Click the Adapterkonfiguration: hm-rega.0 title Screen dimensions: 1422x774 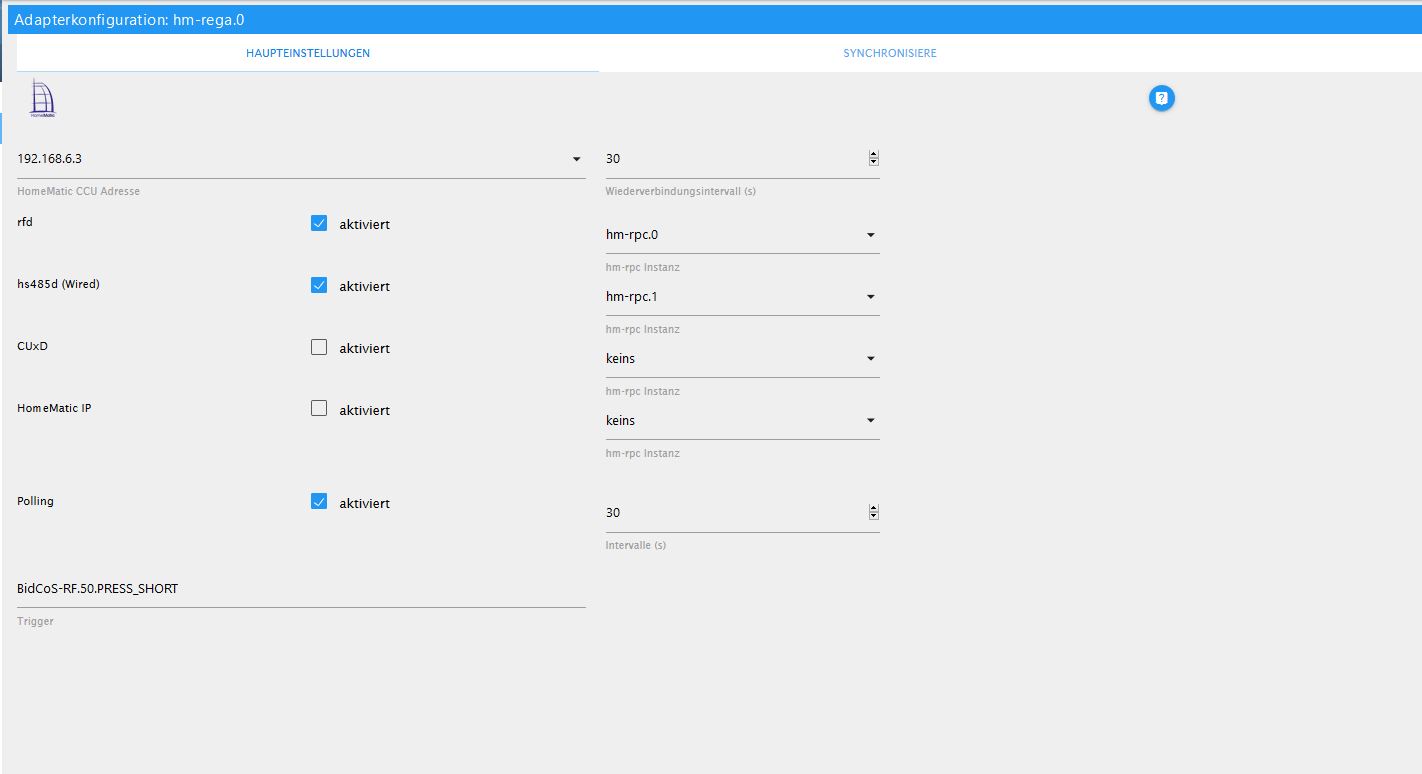click(x=129, y=19)
